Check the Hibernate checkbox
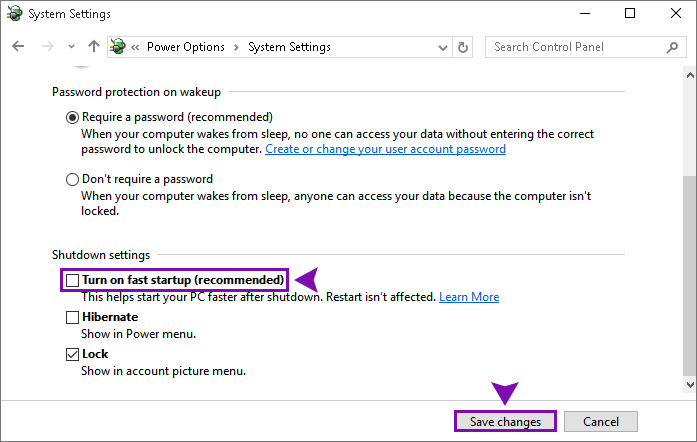 72,317
